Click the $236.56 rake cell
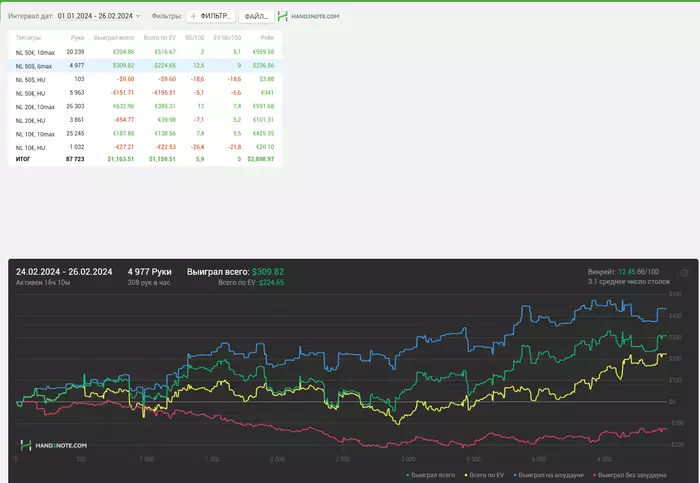The width and height of the screenshot is (700, 483). [x=263, y=66]
